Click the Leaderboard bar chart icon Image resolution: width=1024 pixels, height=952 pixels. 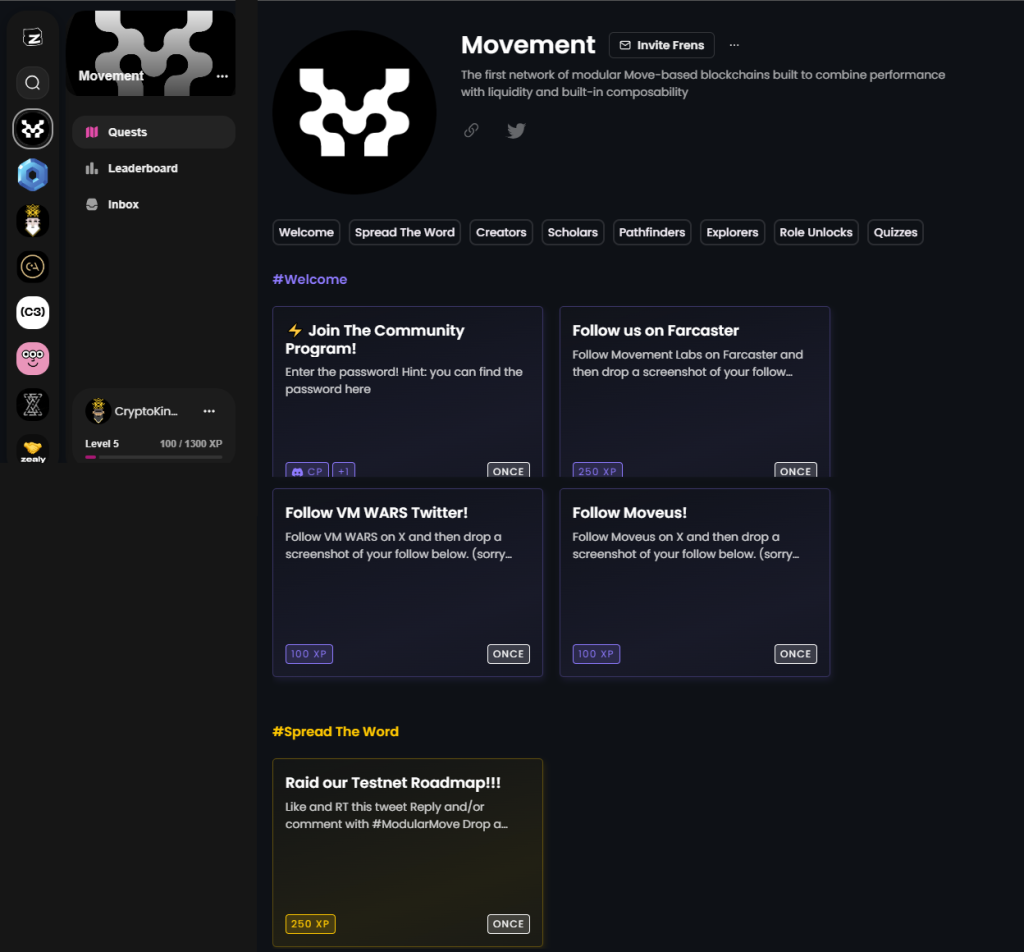(x=92, y=168)
